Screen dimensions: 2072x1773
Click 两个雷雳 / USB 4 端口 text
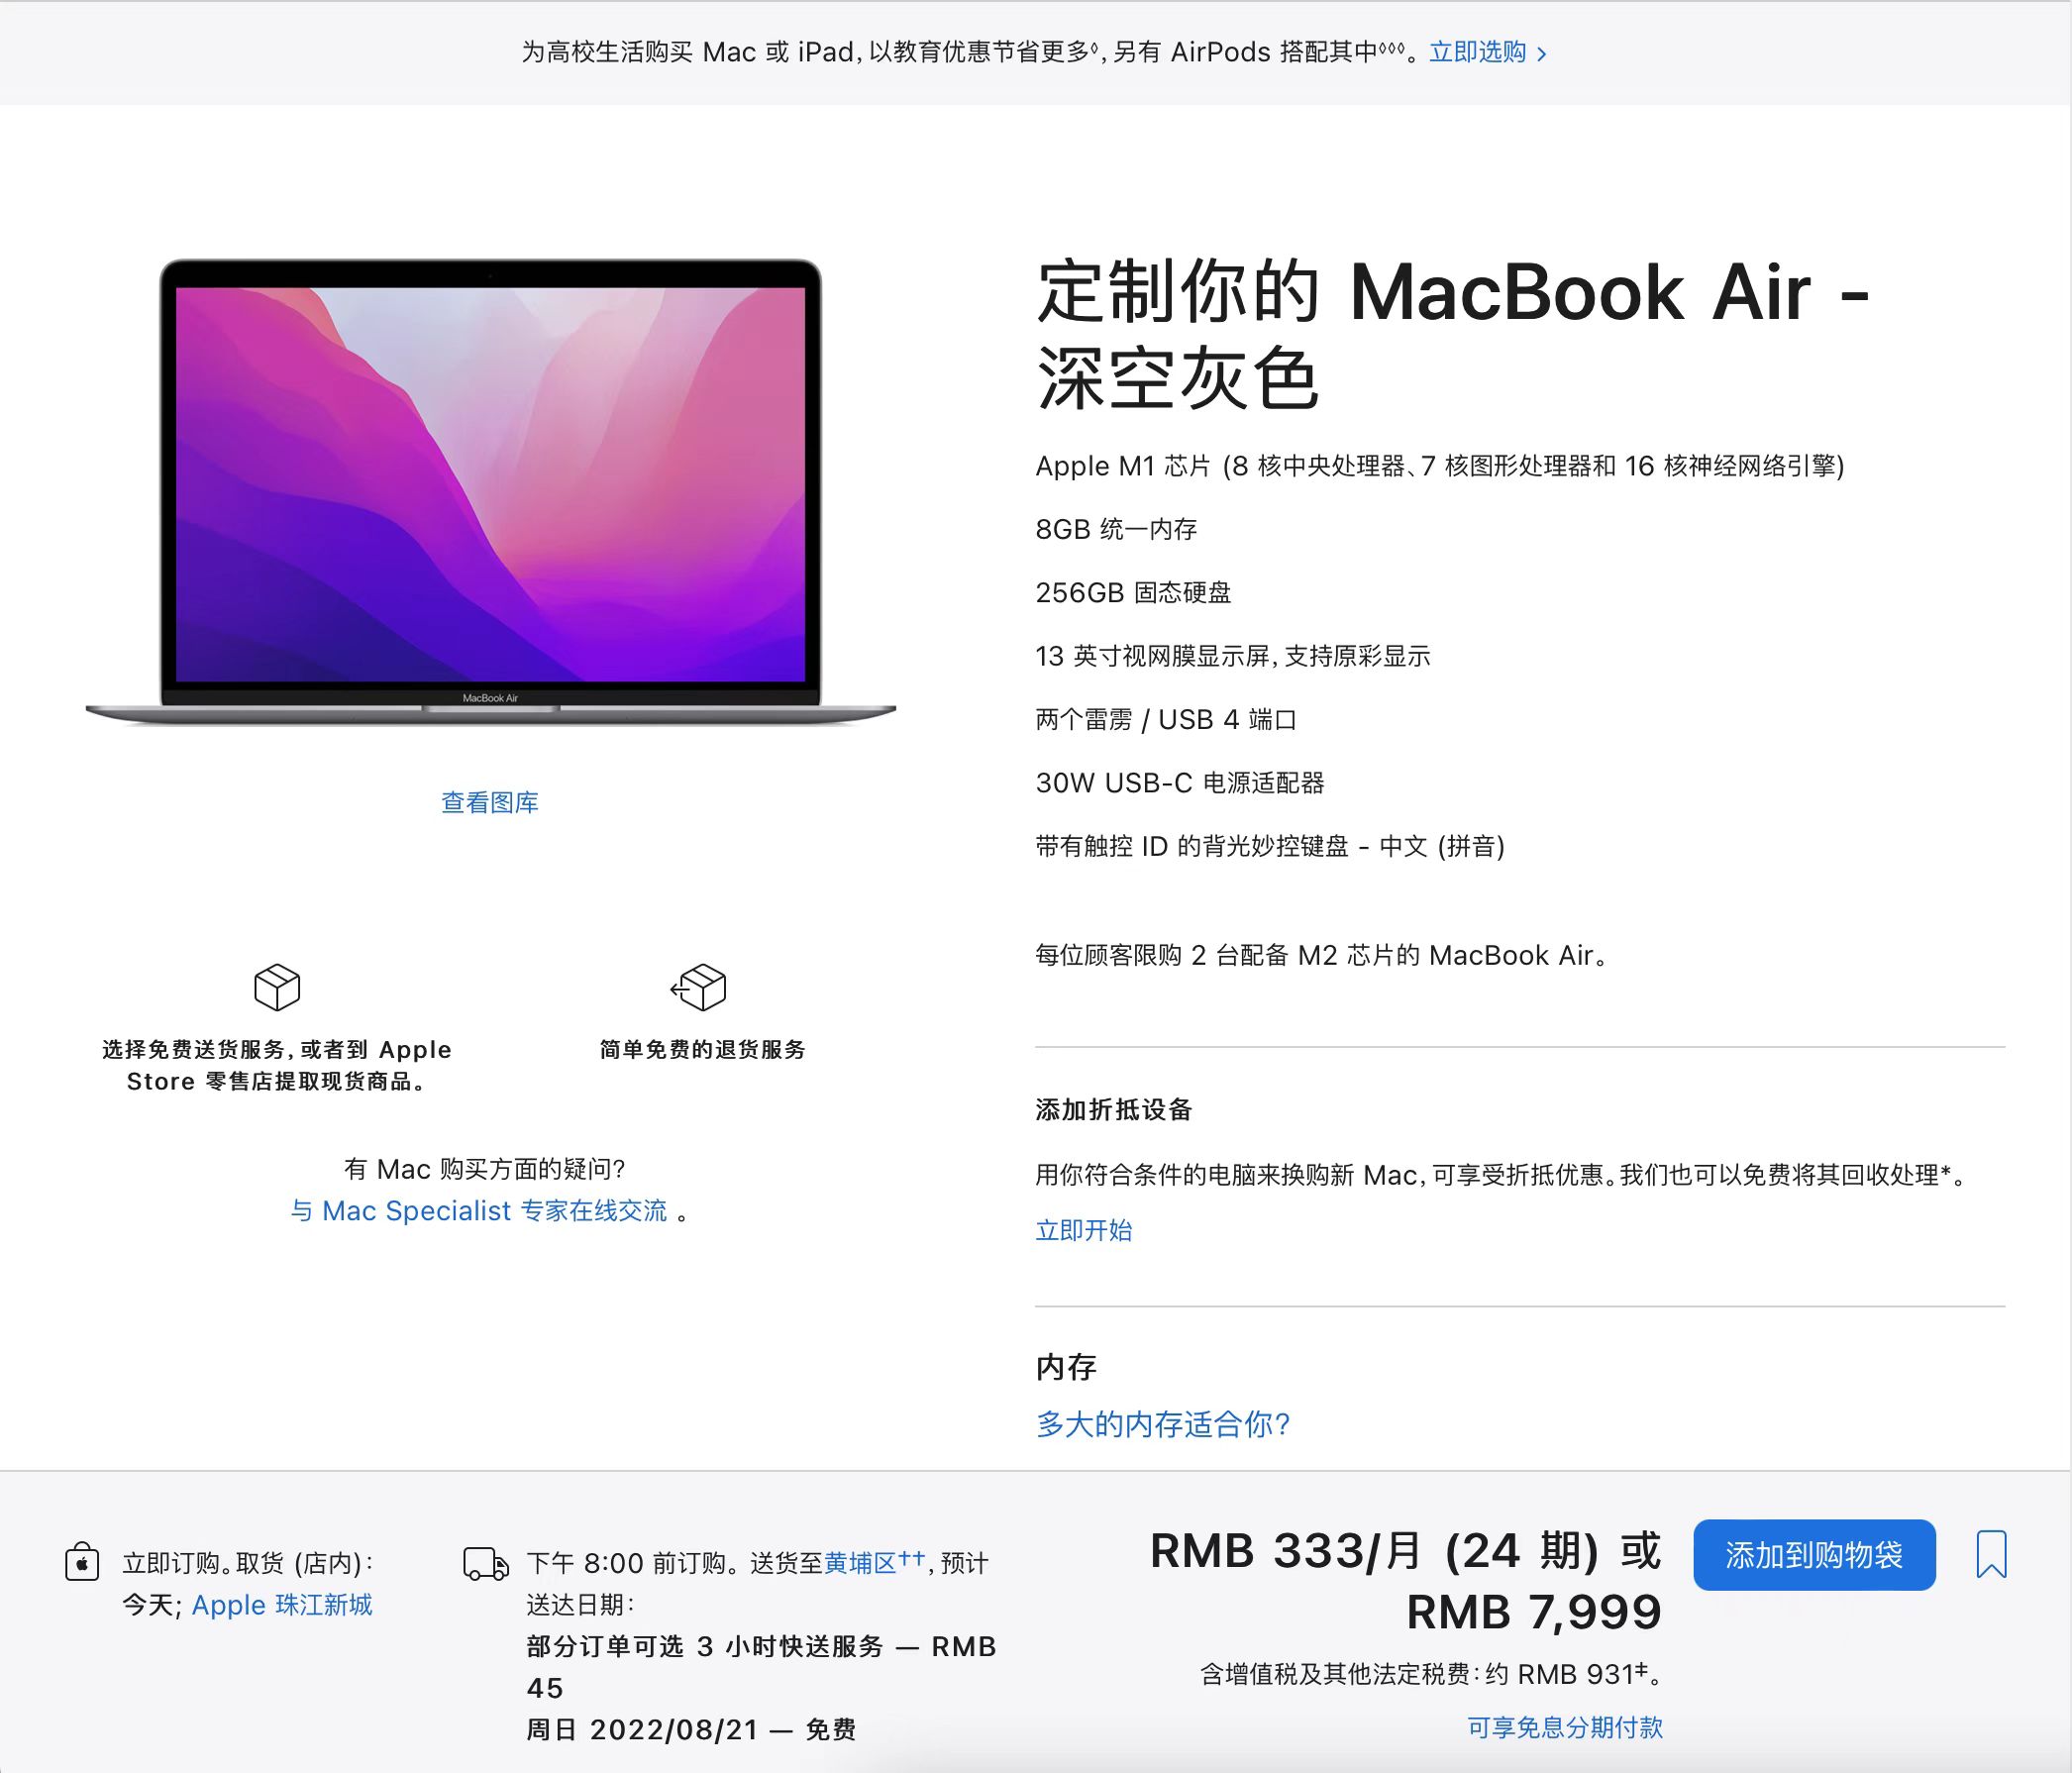point(1166,719)
